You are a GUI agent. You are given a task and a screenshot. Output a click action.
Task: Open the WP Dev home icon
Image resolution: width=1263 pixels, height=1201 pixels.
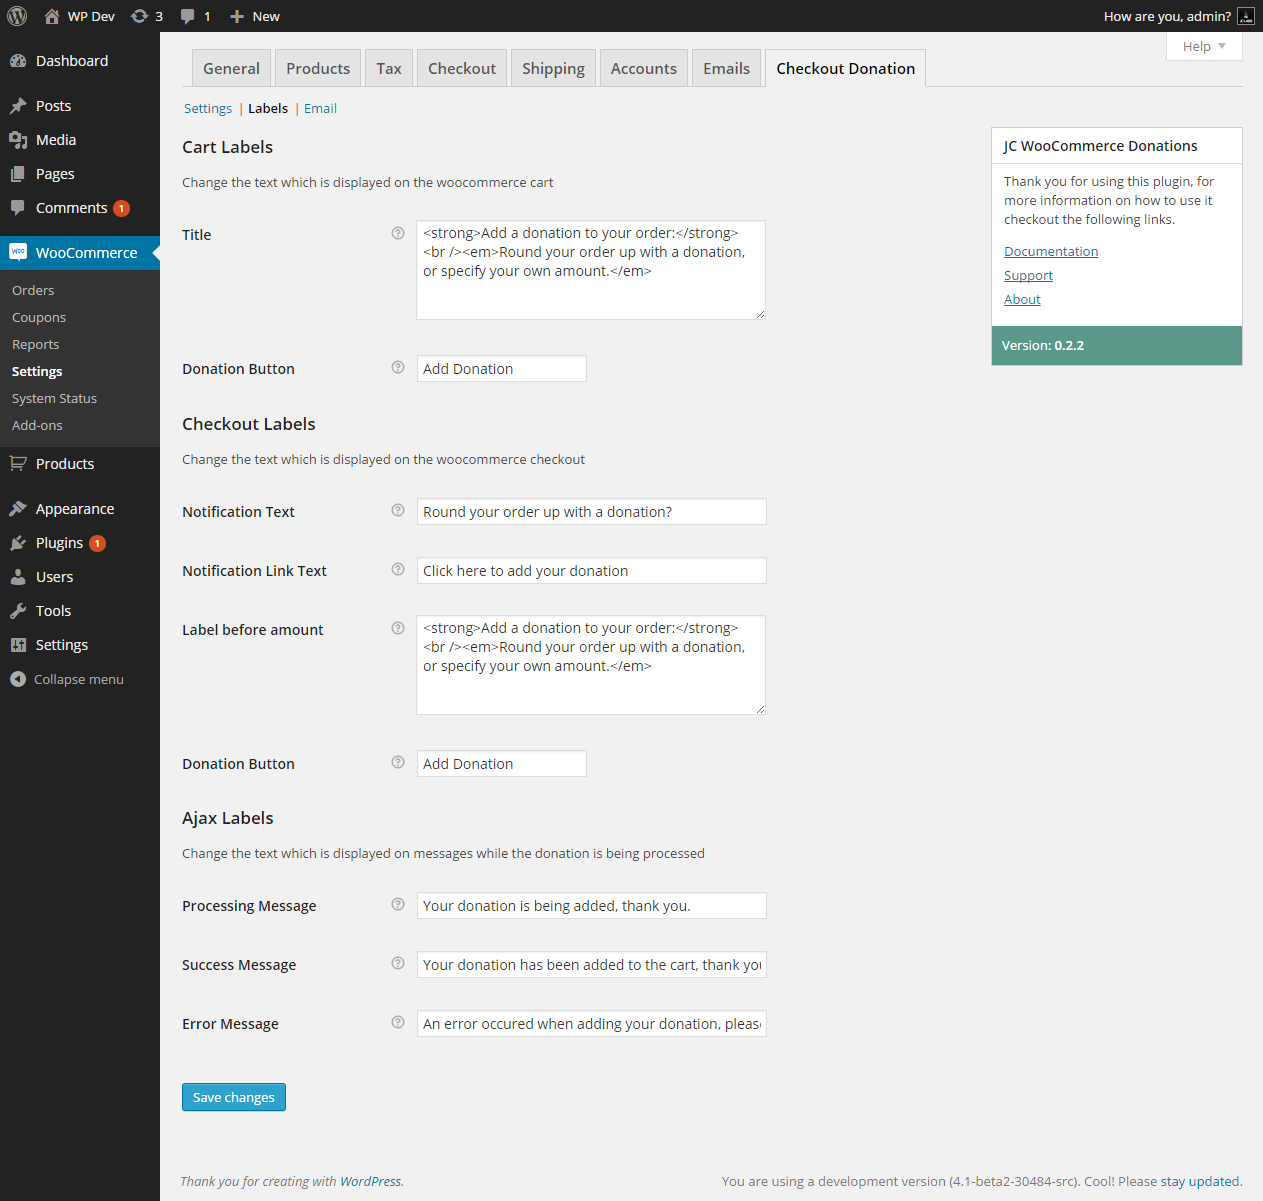click(x=52, y=16)
